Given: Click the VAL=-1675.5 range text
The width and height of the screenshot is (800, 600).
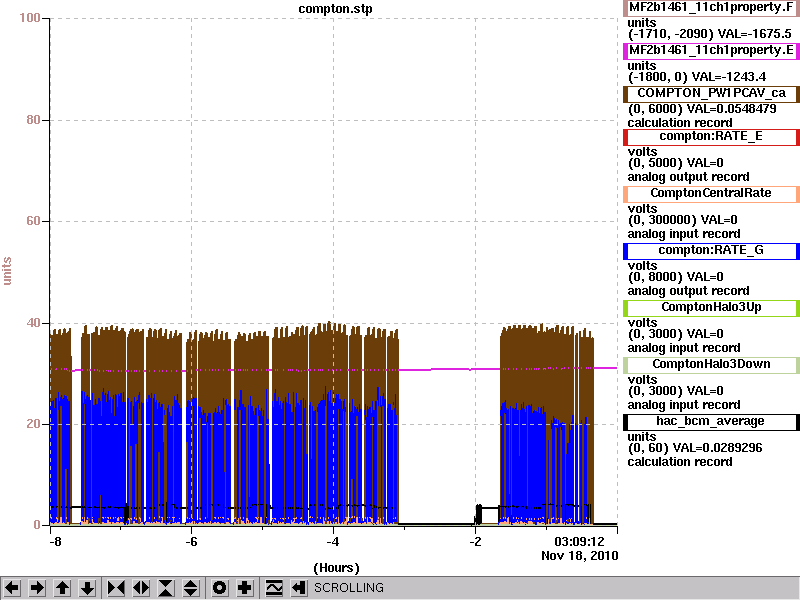Looking at the screenshot, I should (710, 34).
